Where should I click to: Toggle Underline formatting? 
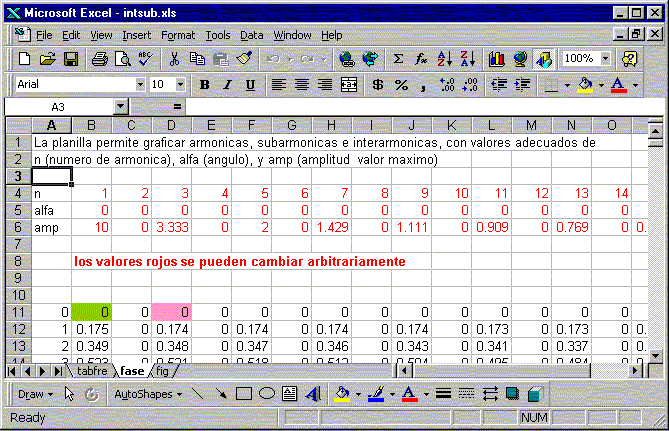pos(250,85)
